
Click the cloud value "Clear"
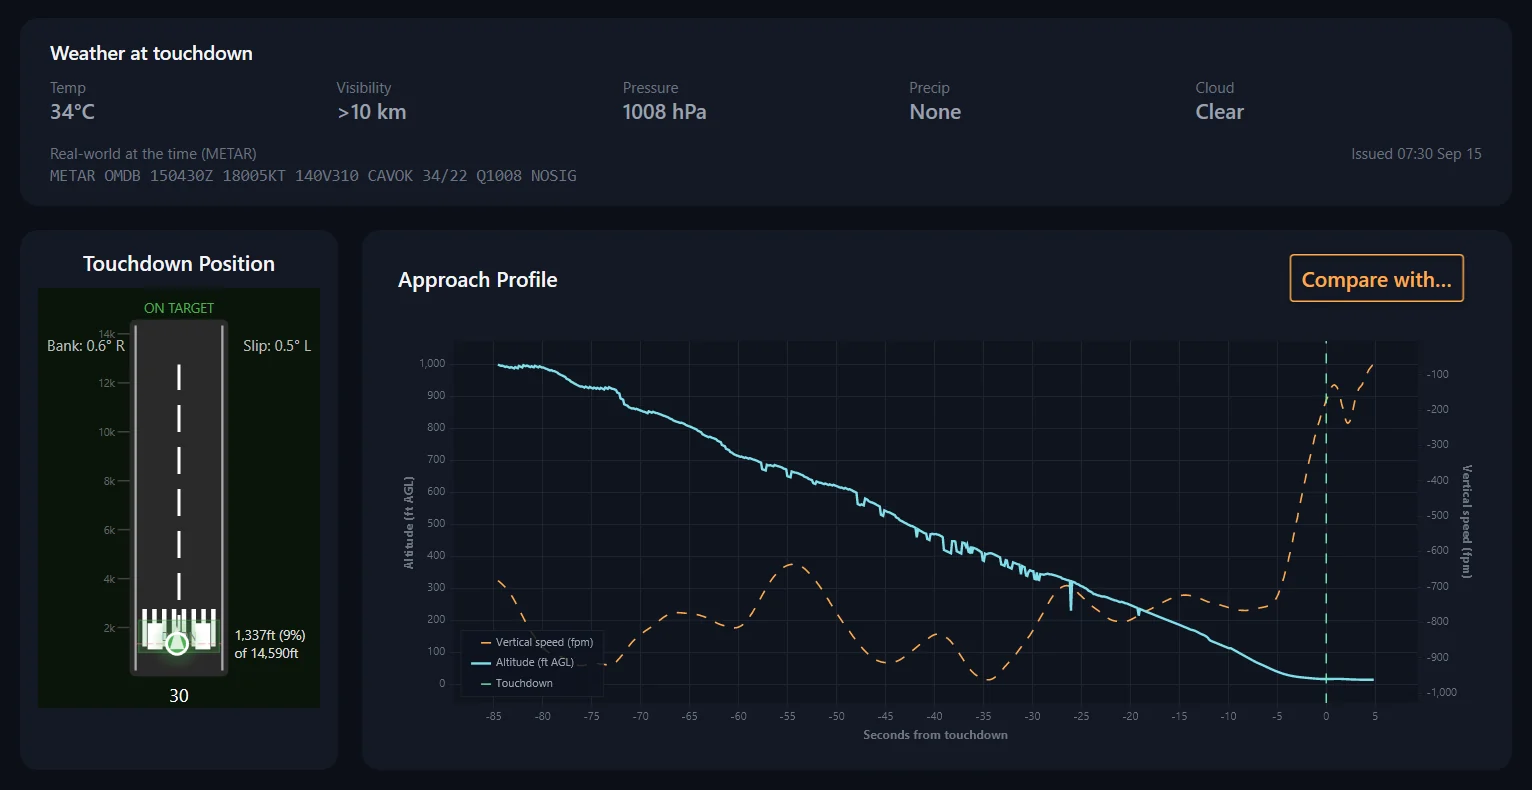(1220, 112)
